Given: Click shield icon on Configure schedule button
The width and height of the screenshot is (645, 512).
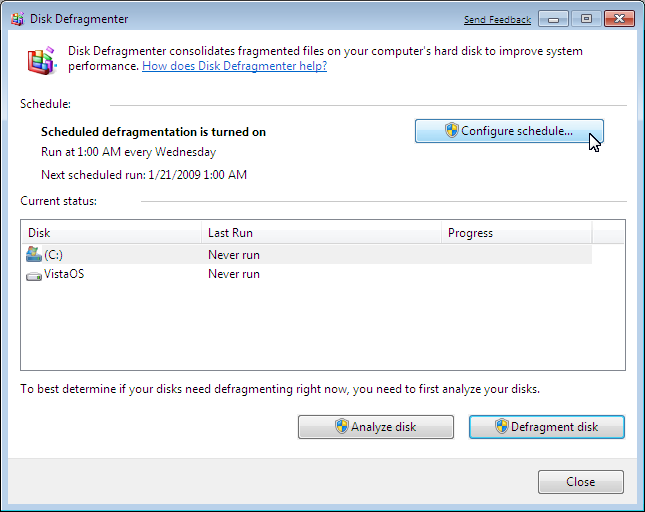Looking at the screenshot, I should pos(451,130).
